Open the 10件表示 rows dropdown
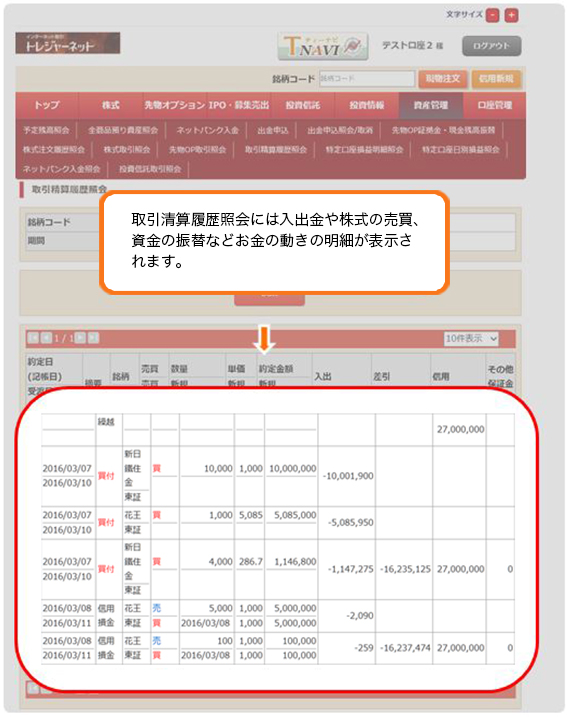This screenshot has width=567, height=717. [x=471, y=338]
